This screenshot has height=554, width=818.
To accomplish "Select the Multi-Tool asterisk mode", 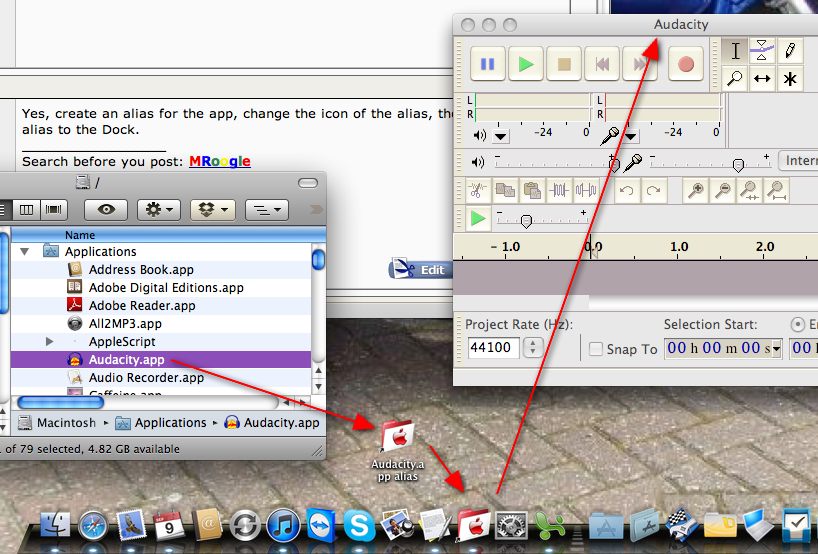I will coord(790,79).
